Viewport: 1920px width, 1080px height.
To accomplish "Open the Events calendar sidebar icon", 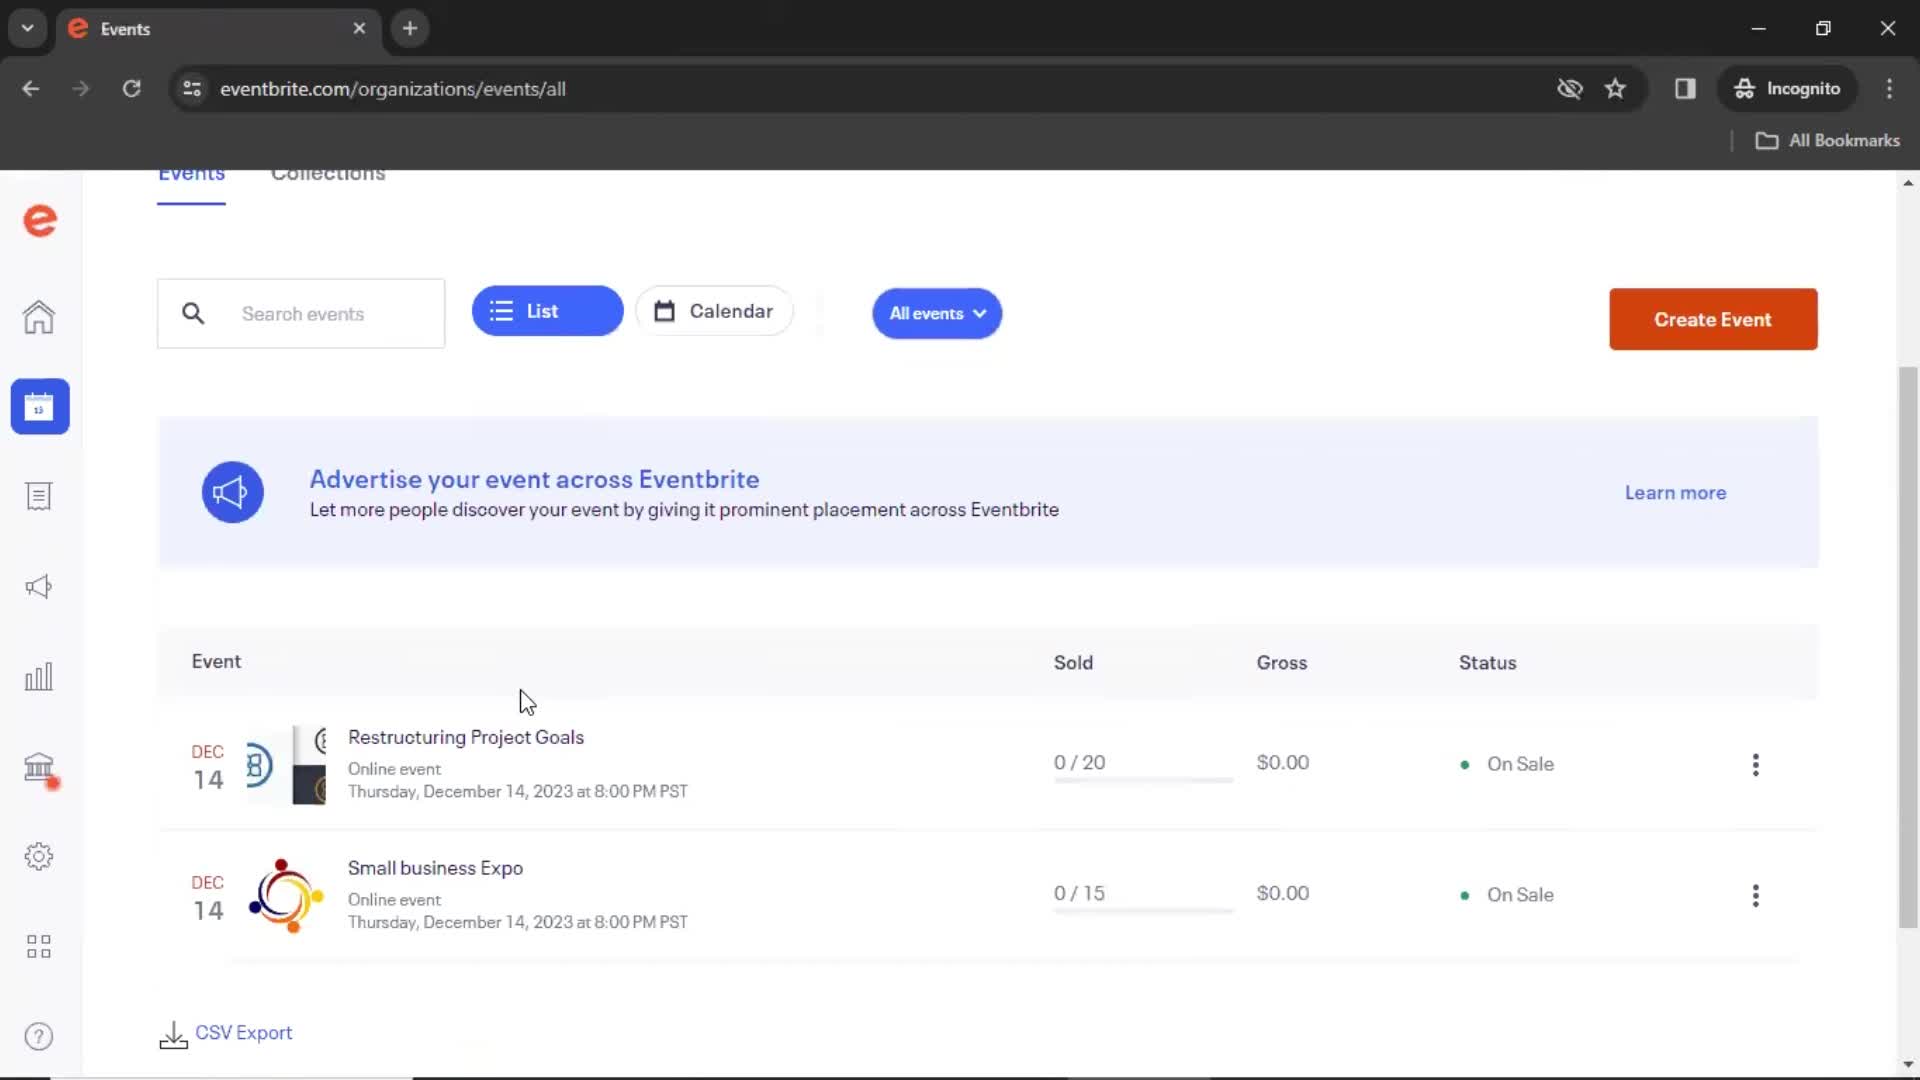I will pos(40,407).
